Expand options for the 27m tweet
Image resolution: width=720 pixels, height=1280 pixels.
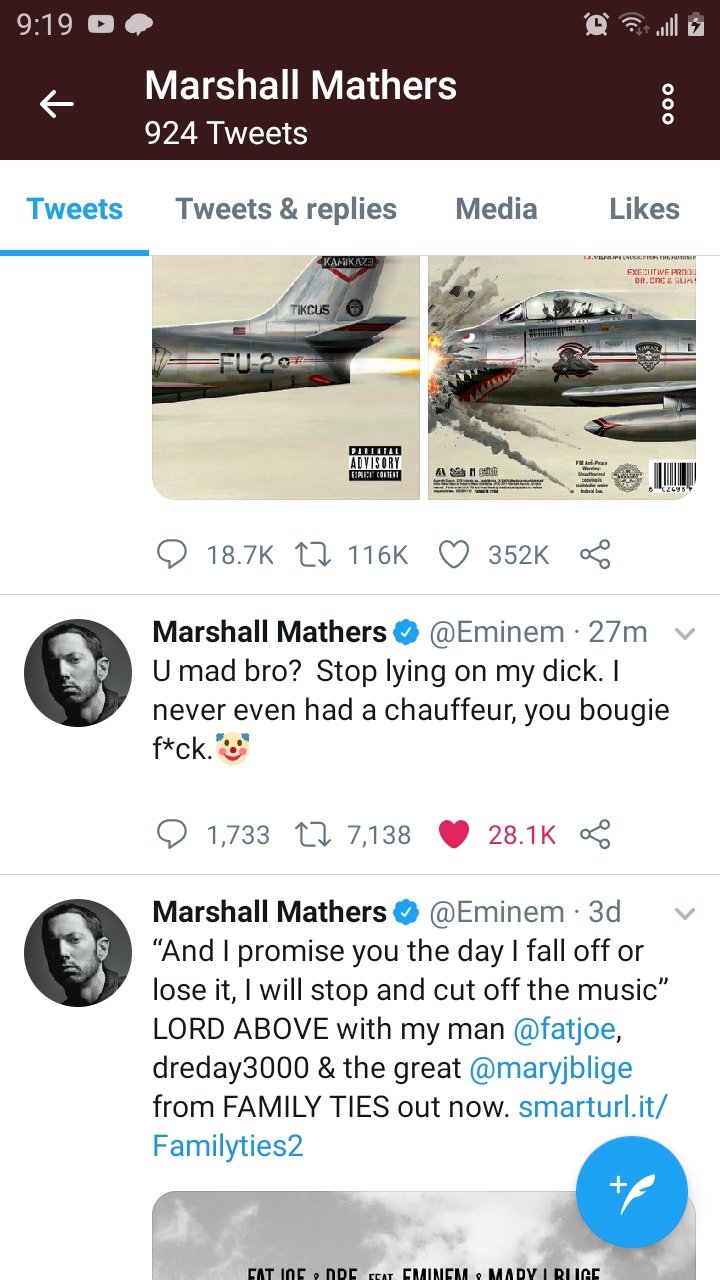click(x=685, y=633)
